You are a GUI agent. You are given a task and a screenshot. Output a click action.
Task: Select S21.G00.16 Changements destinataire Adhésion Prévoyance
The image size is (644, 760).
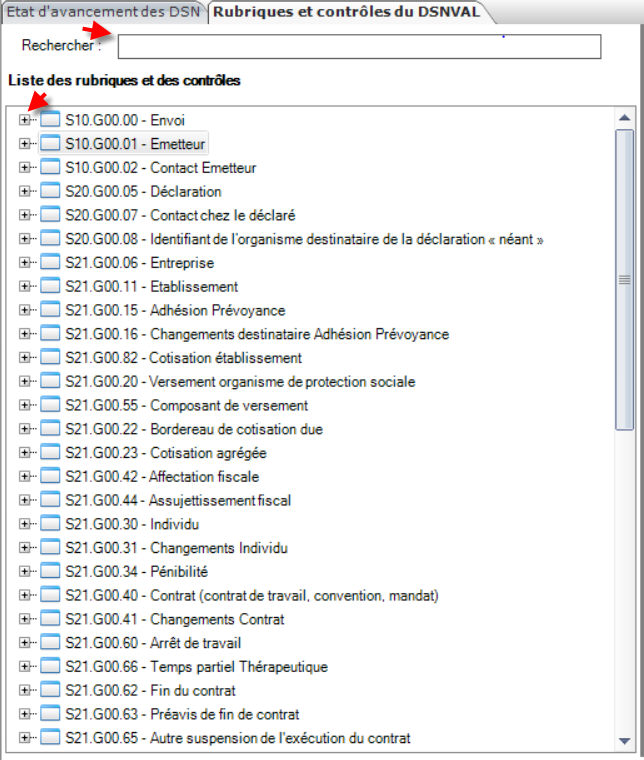(257, 334)
